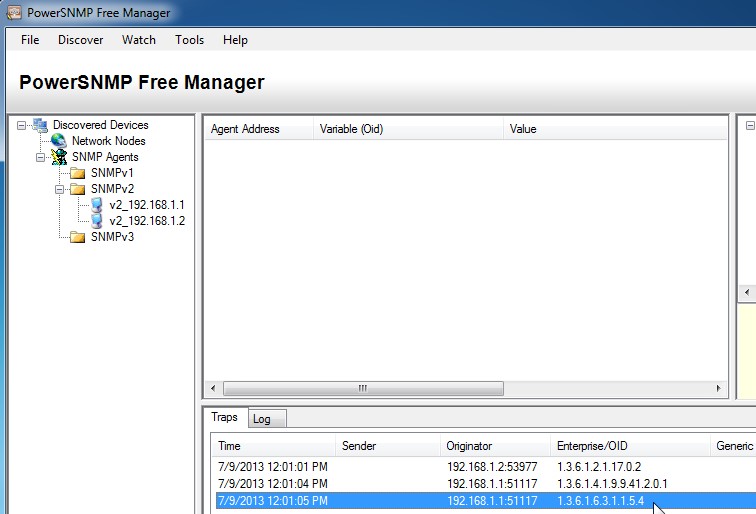Click the Network Nodes globe icon
The image size is (756, 514).
tap(59, 141)
